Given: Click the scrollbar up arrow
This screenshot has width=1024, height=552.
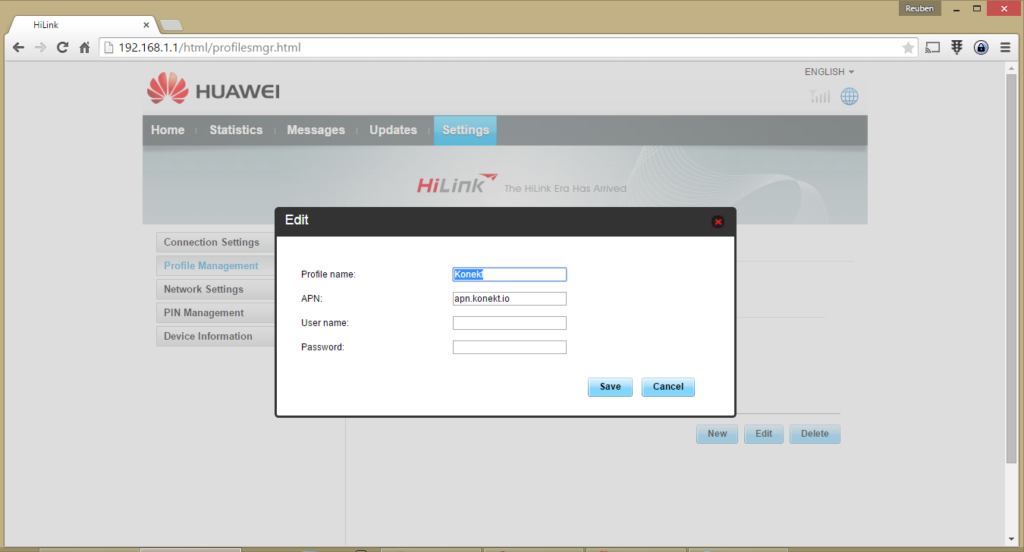Looking at the screenshot, I should pos(1012,68).
